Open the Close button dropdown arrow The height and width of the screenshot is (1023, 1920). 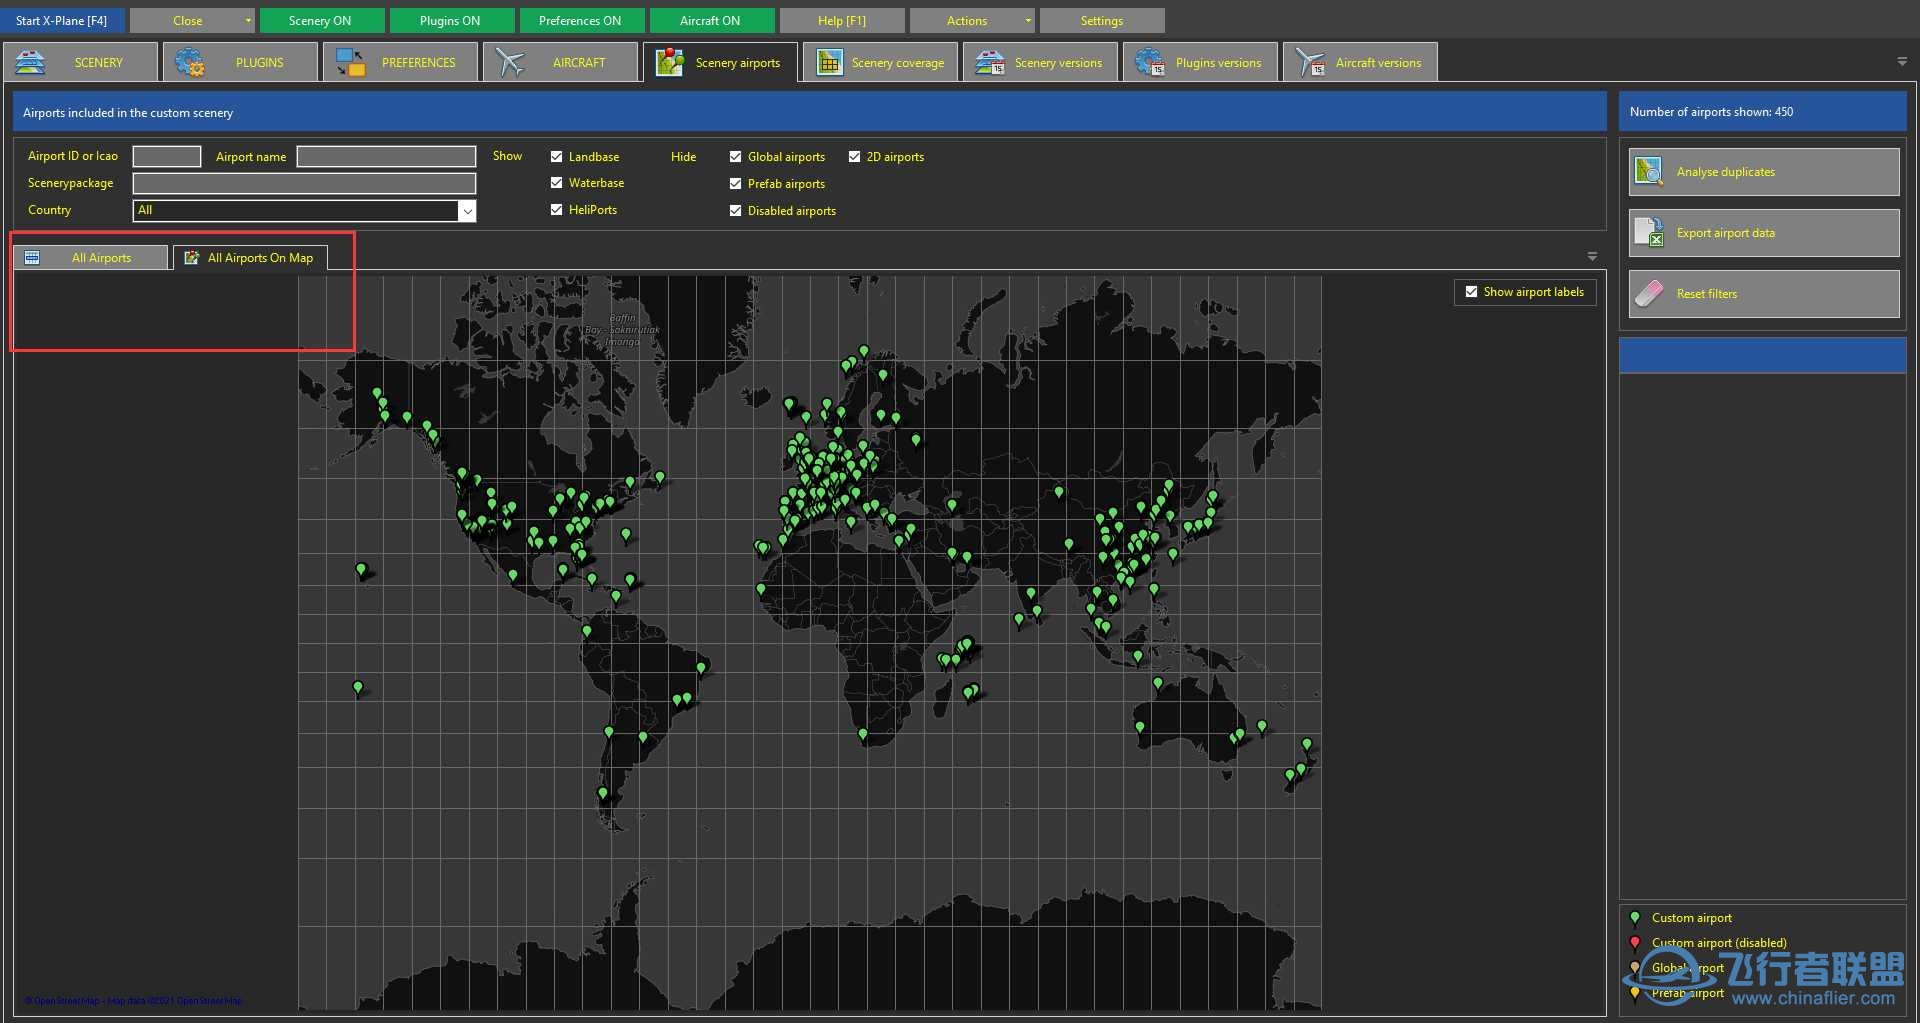[248, 20]
